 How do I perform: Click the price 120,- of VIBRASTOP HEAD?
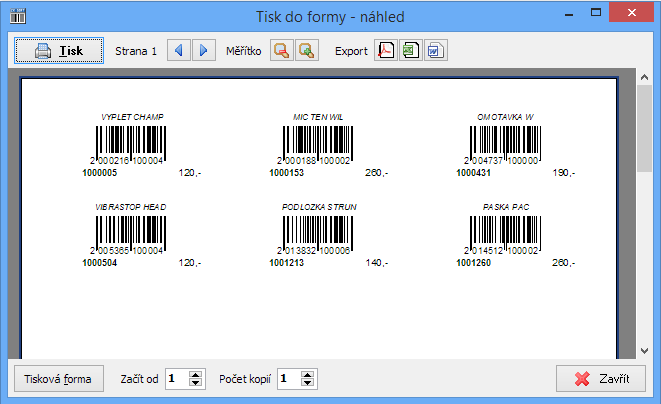(190, 263)
